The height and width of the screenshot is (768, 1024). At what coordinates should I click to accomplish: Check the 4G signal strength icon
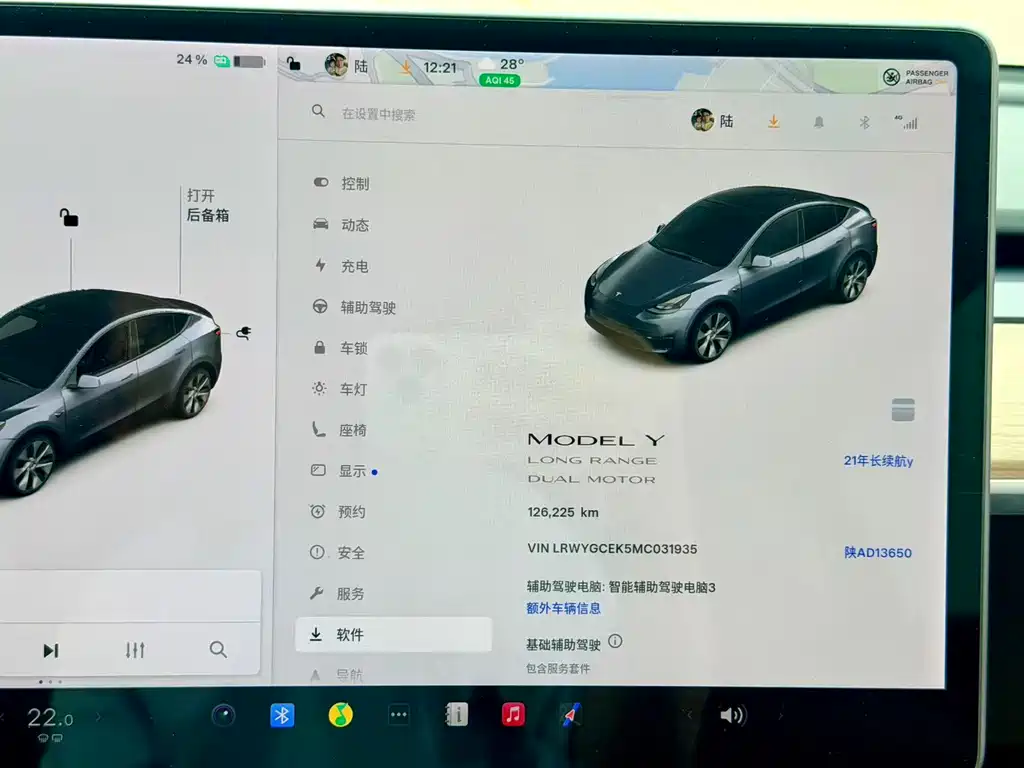coord(907,122)
